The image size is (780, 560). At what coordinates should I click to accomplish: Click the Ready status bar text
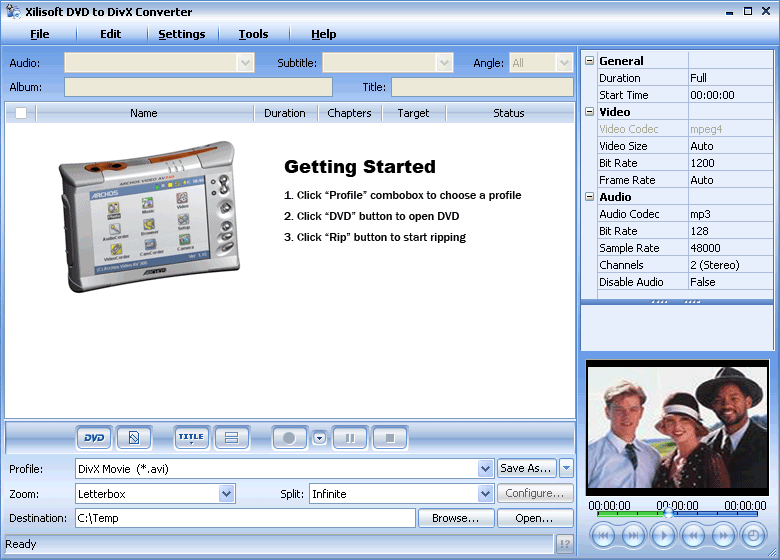[21, 544]
